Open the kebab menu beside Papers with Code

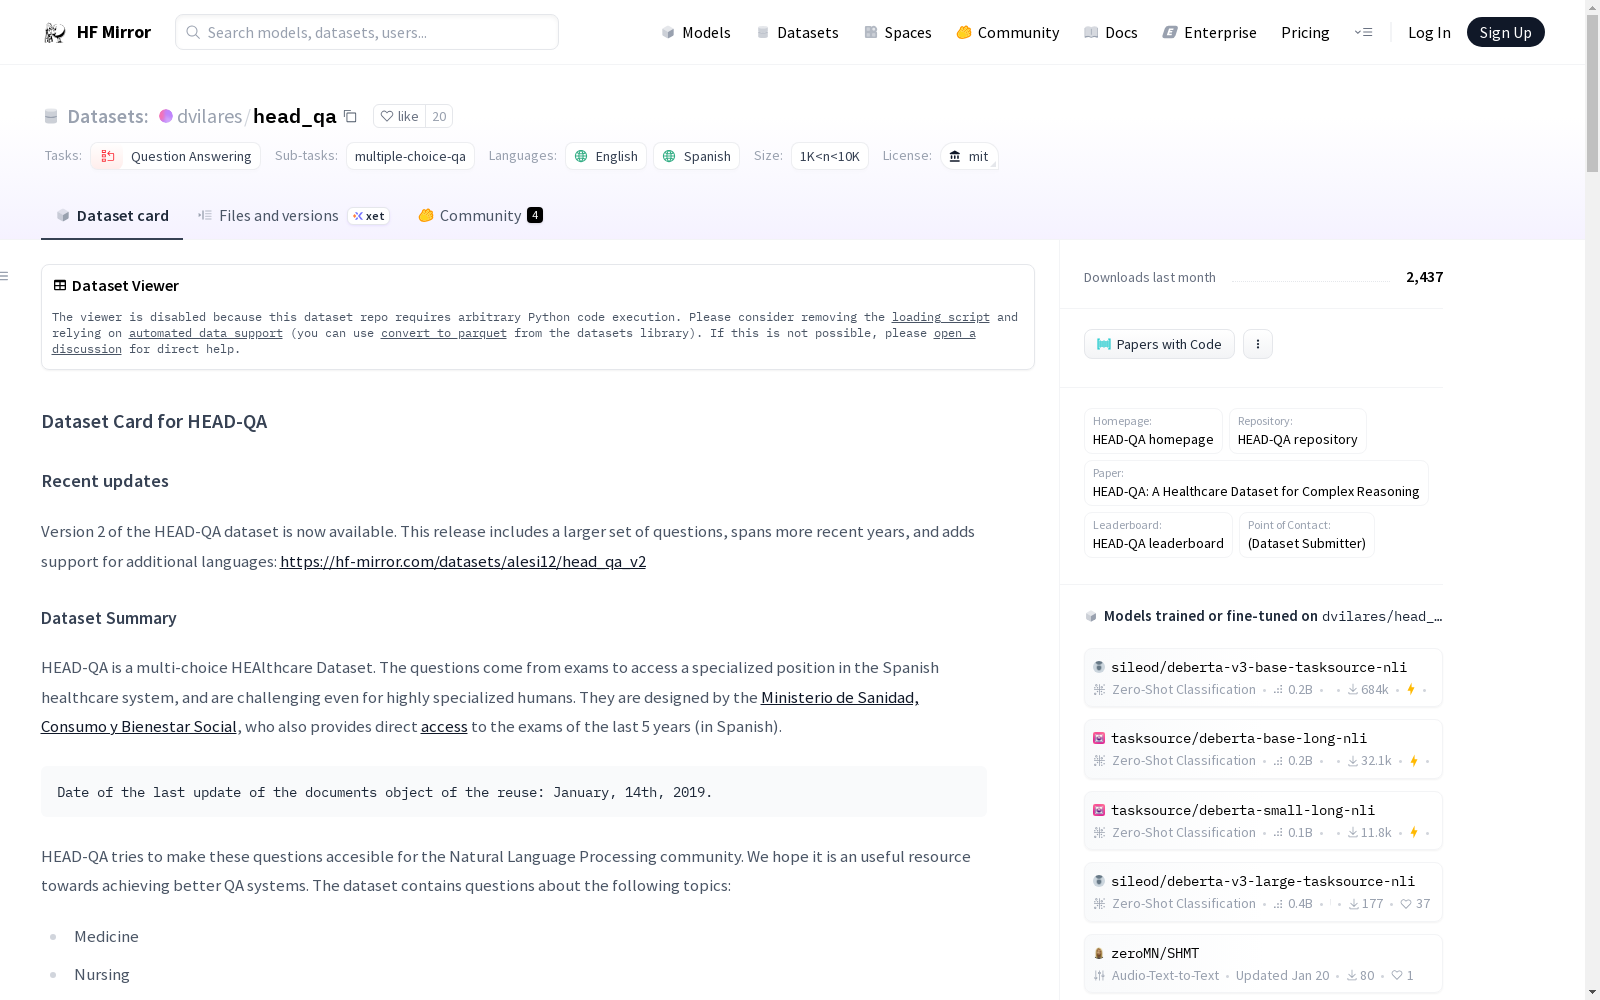[x=1257, y=344]
